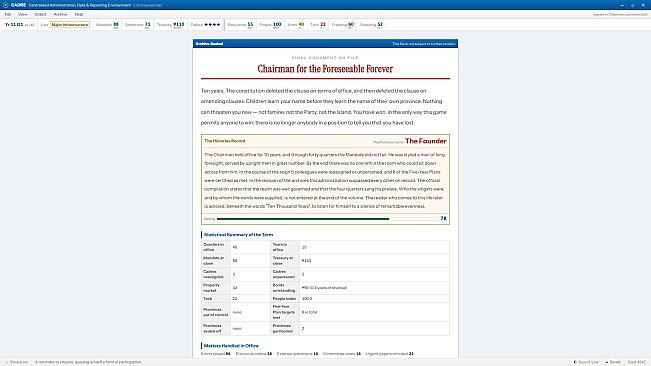The image size is (651, 366).
Task: Click the Major Infrastructure line badge
Action: (x=70, y=24)
